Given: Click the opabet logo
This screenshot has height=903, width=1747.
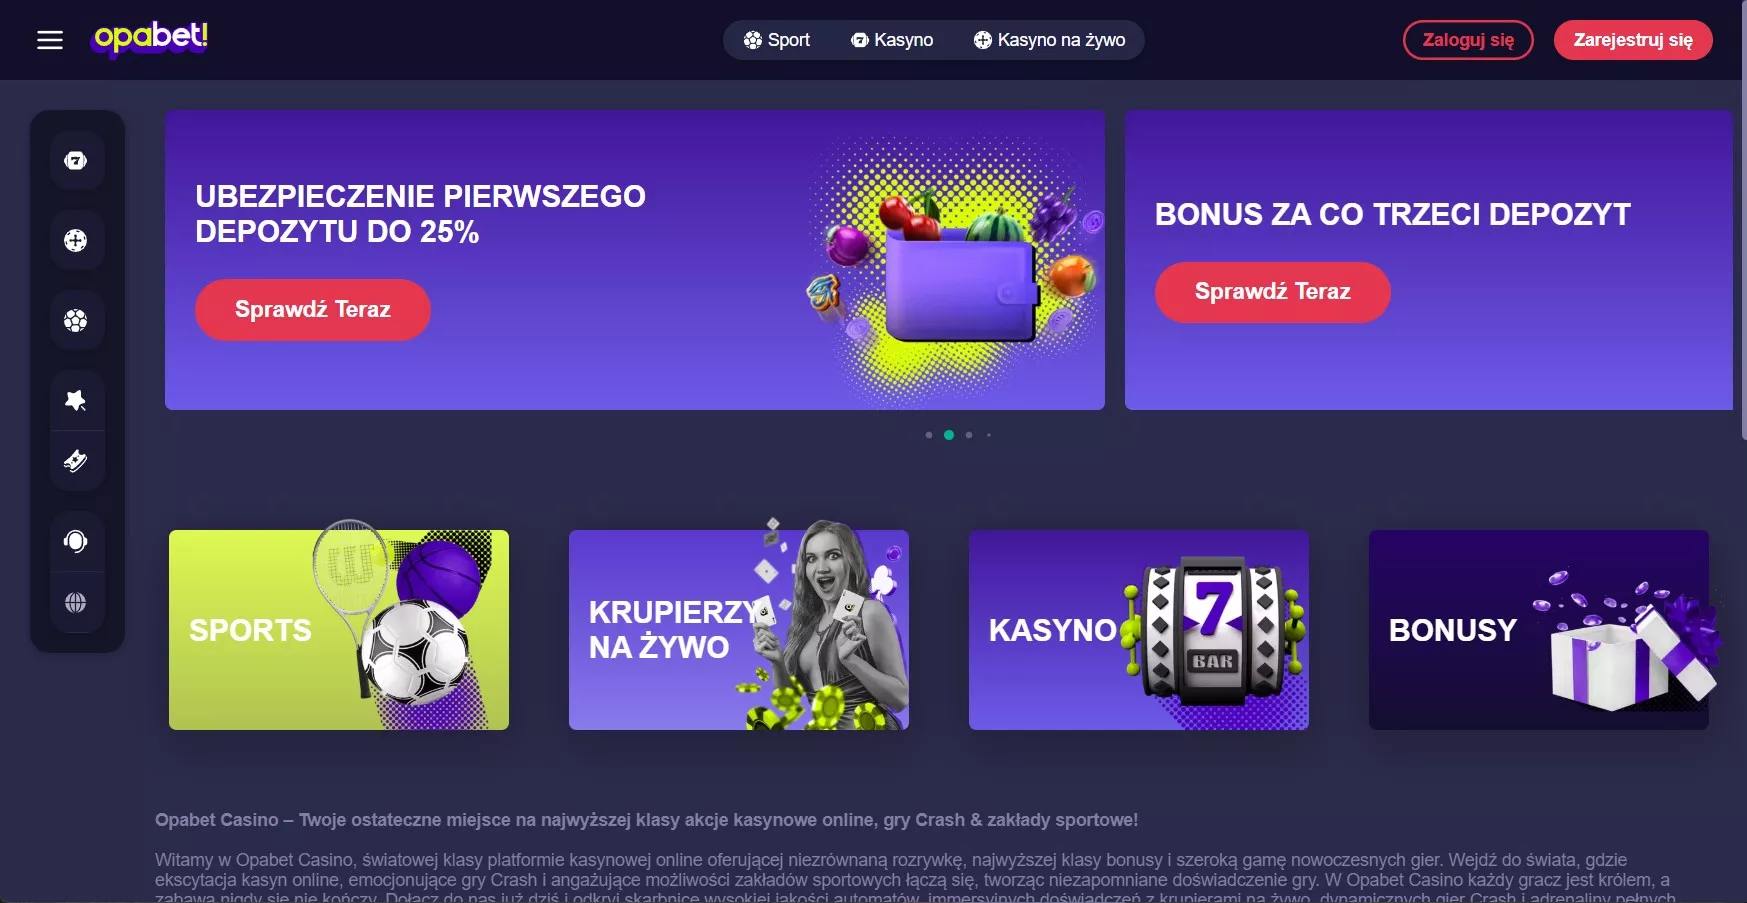Looking at the screenshot, I should tap(150, 39).
